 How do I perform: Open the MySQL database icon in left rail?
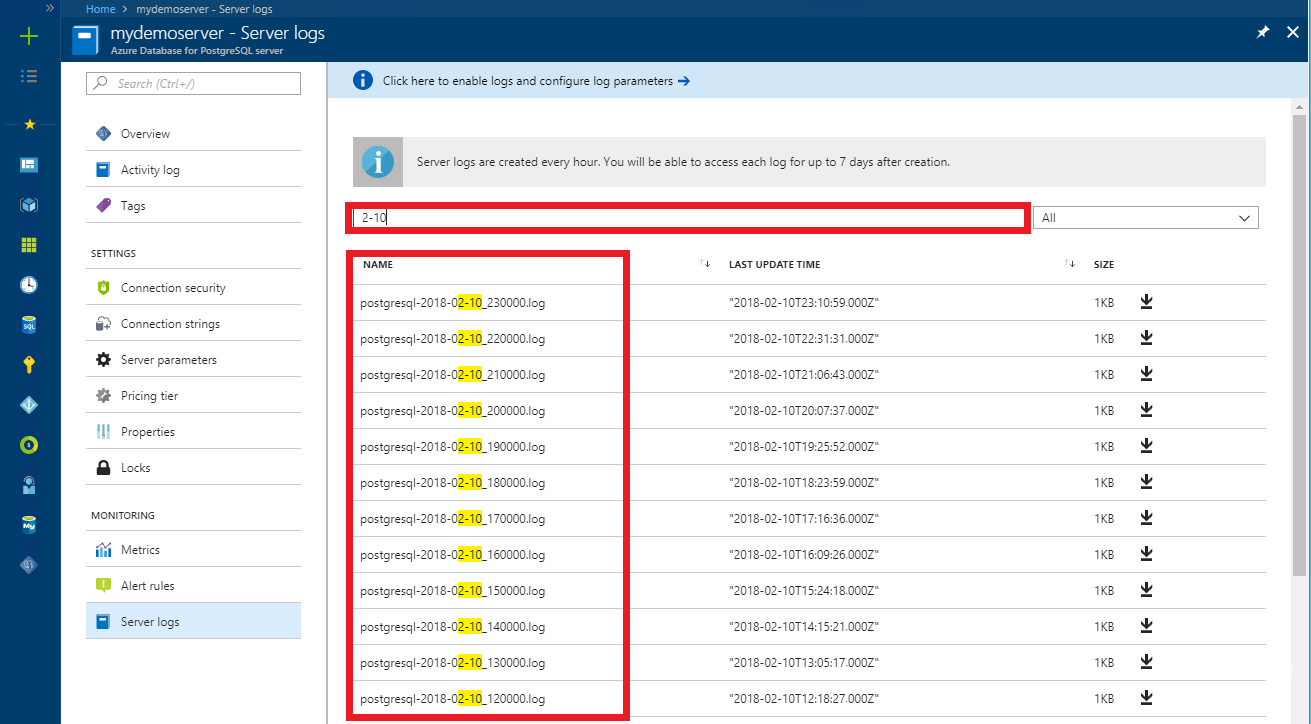click(x=29, y=525)
